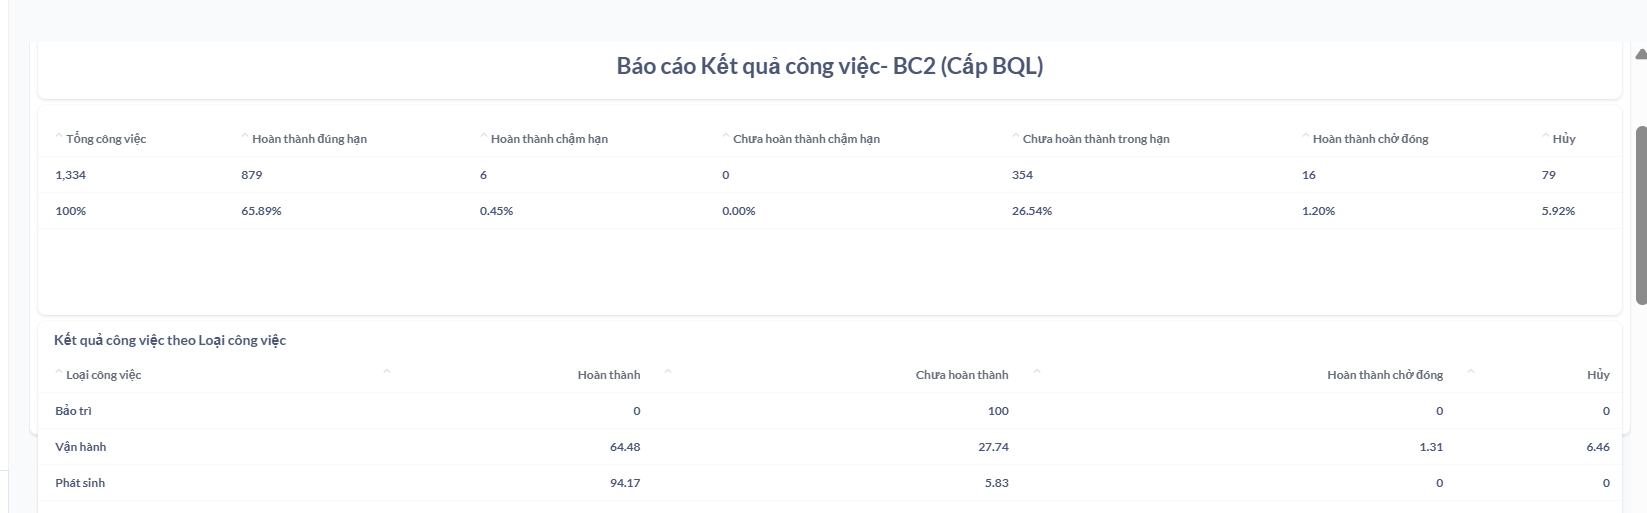Click sort arrow beside Chưa hoàn thành trong hạn
1647x513 pixels.
point(1016,136)
